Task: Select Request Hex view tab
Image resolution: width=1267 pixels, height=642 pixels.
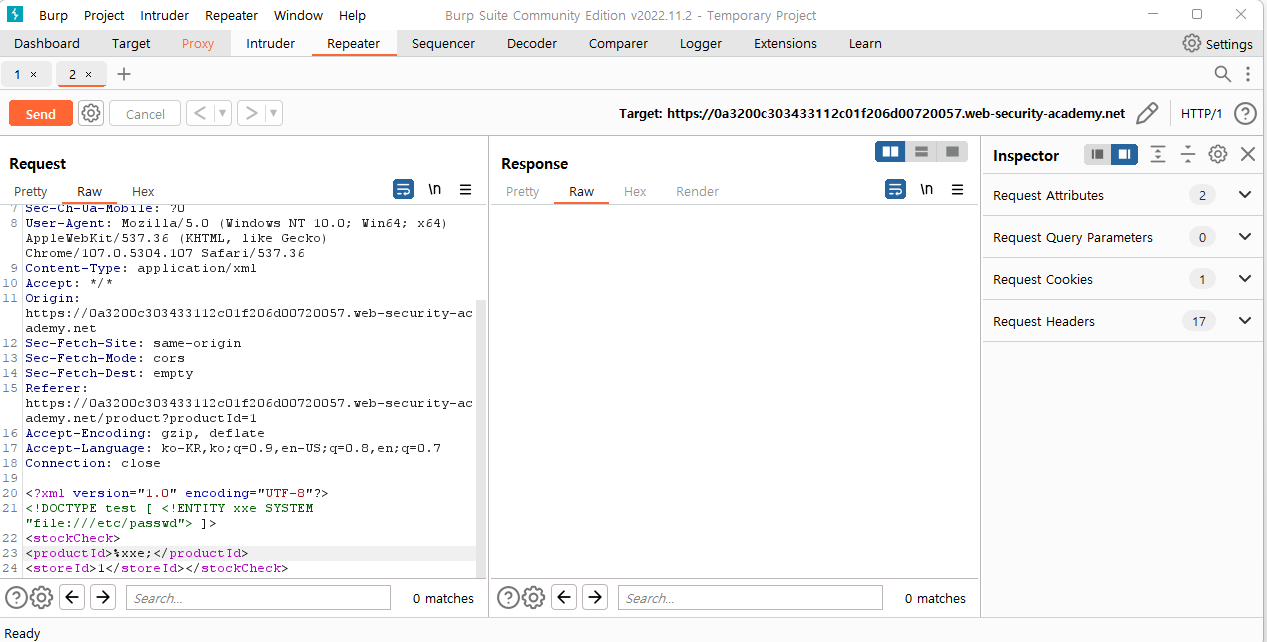Action: pyautogui.click(x=143, y=191)
